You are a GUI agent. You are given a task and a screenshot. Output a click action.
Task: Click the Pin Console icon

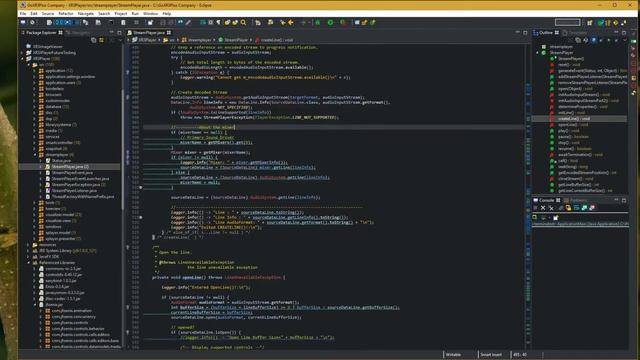pyautogui.click(x=535, y=218)
